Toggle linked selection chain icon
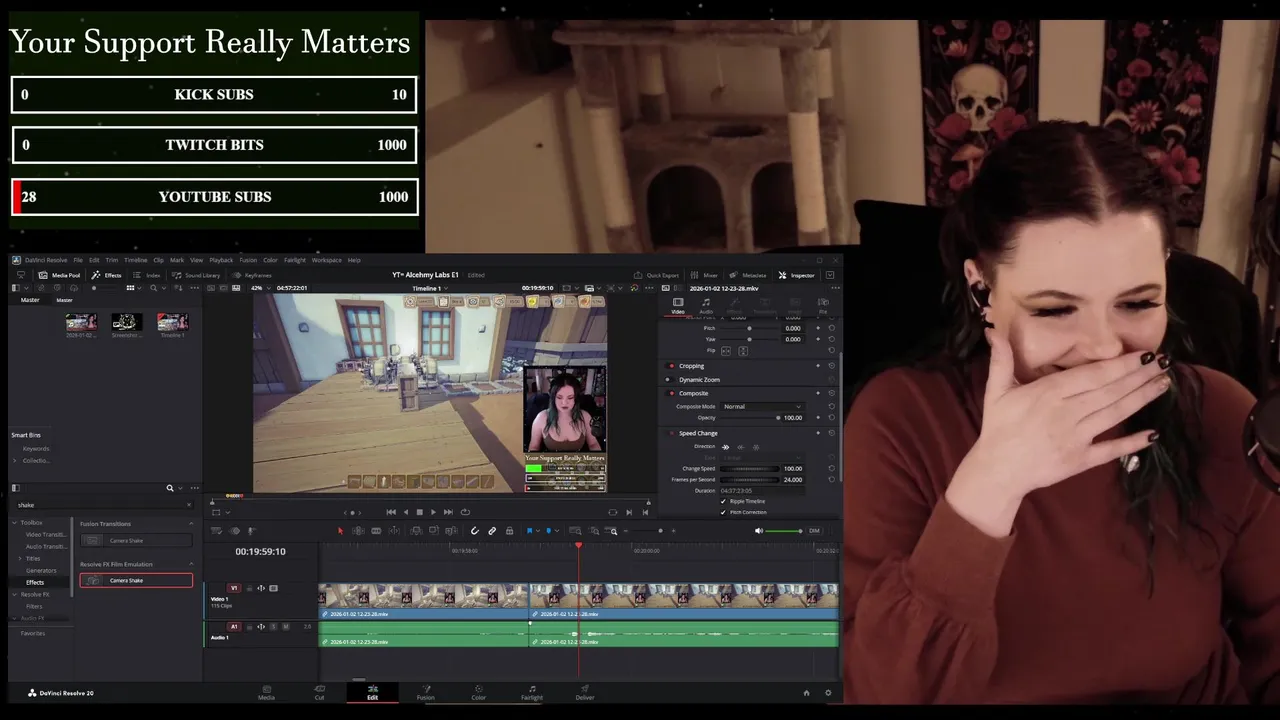Viewport: 1280px width, 720px height. click(x=492, y=531)
